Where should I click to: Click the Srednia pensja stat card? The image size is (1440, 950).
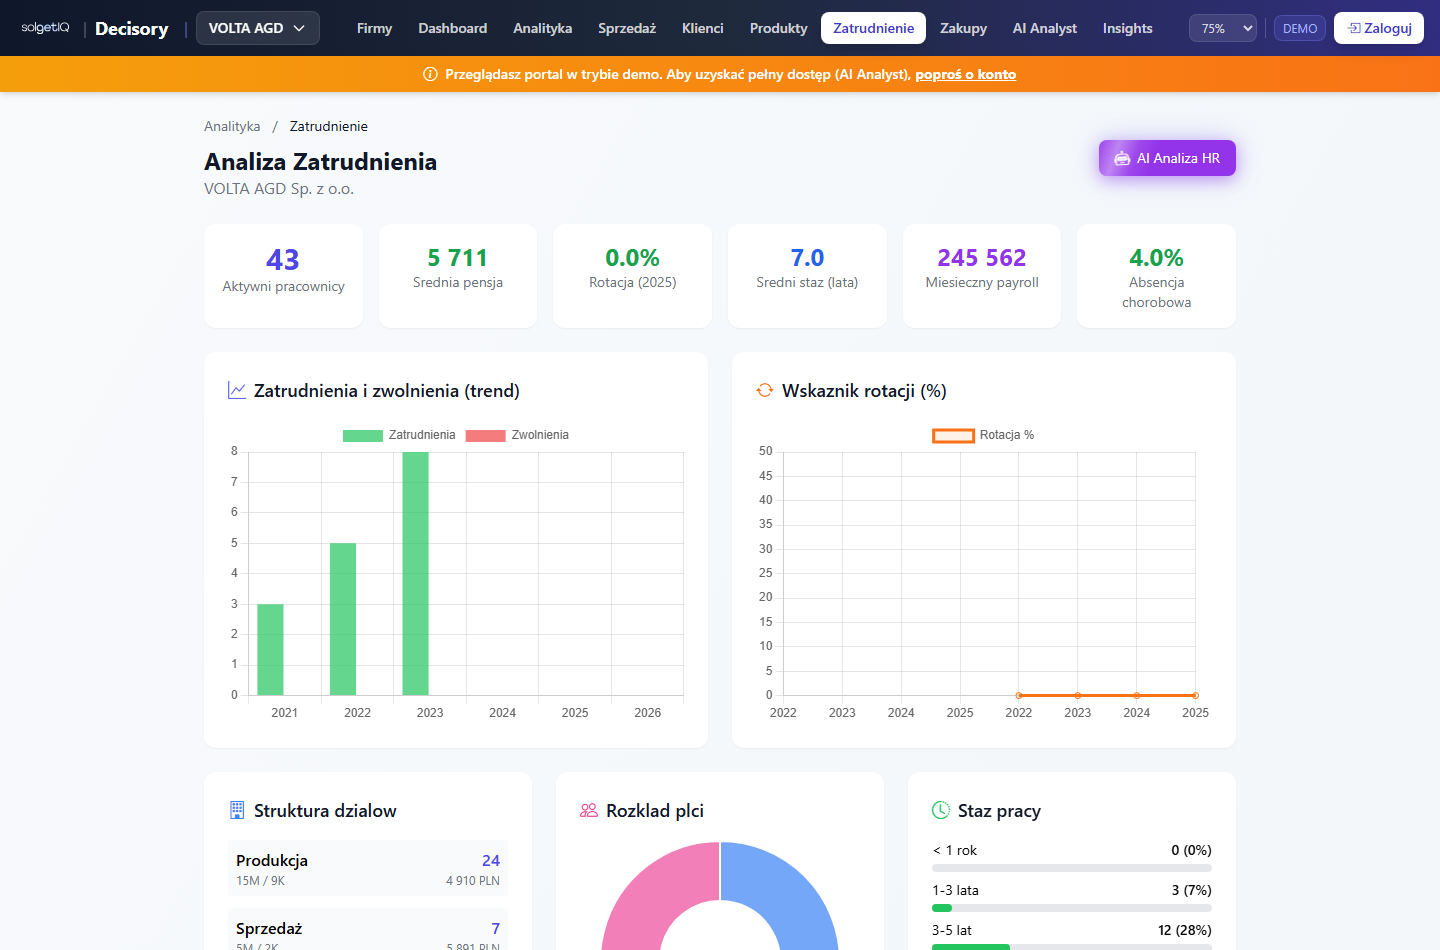point(458,276)
